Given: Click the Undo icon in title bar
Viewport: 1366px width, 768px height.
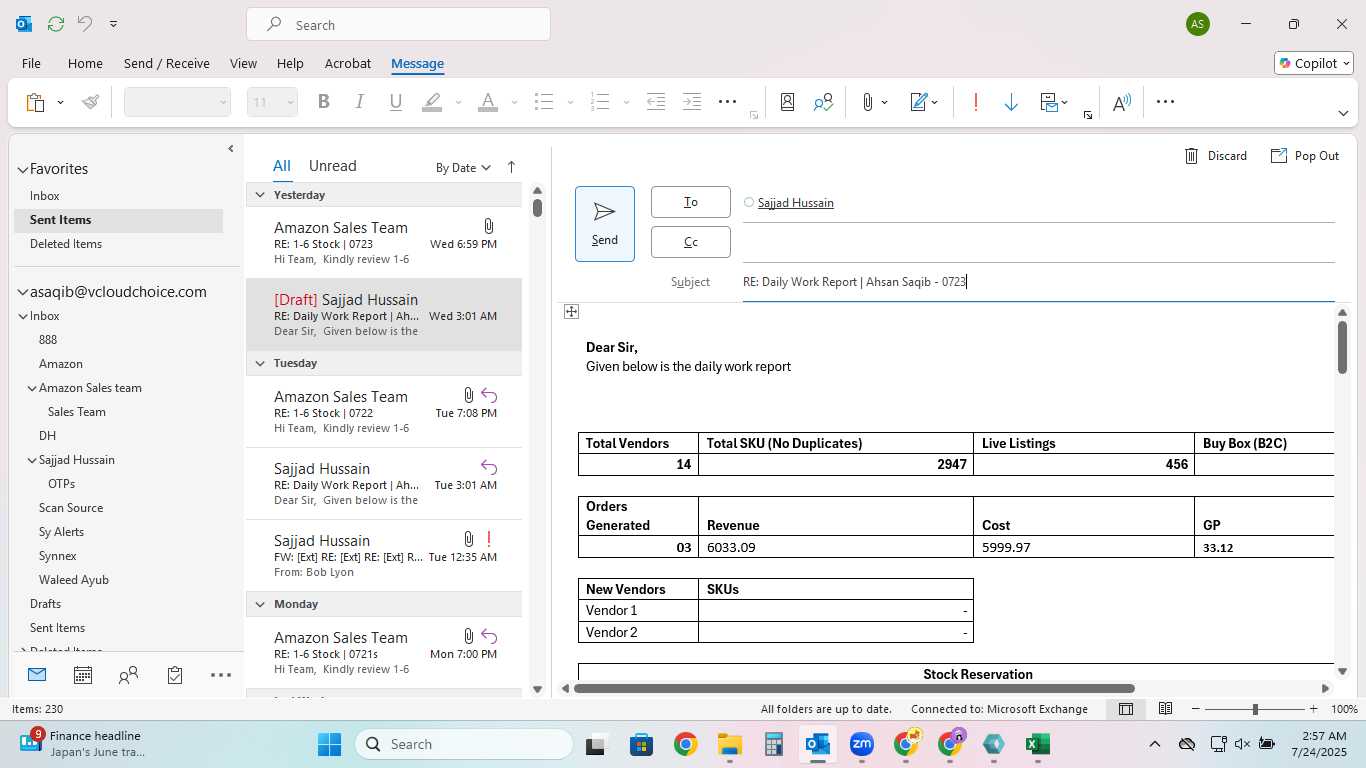Looking at the screenshot, I should pos(85,24).
